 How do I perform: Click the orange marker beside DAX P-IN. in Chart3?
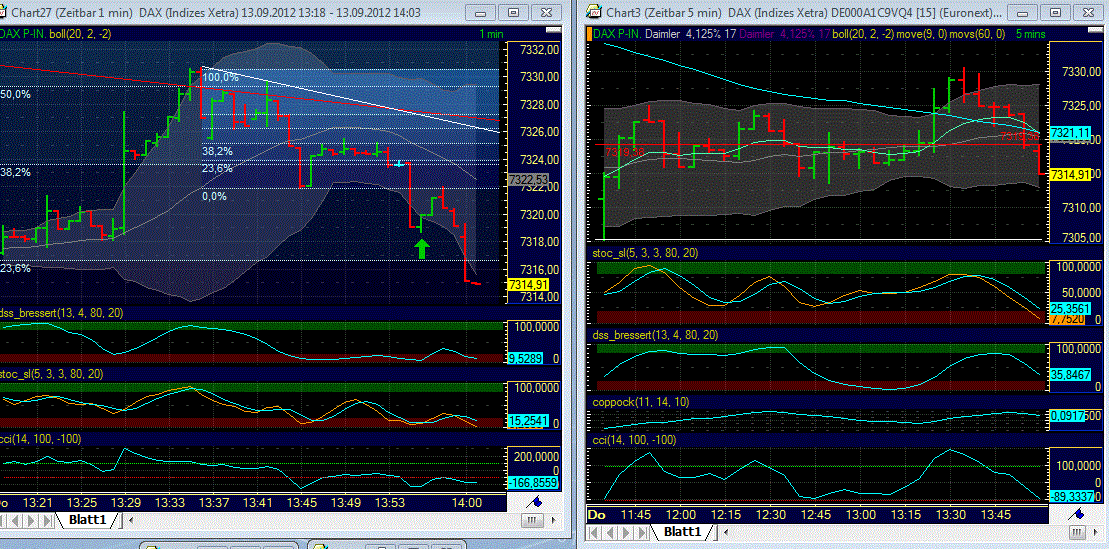pos(589,33)
